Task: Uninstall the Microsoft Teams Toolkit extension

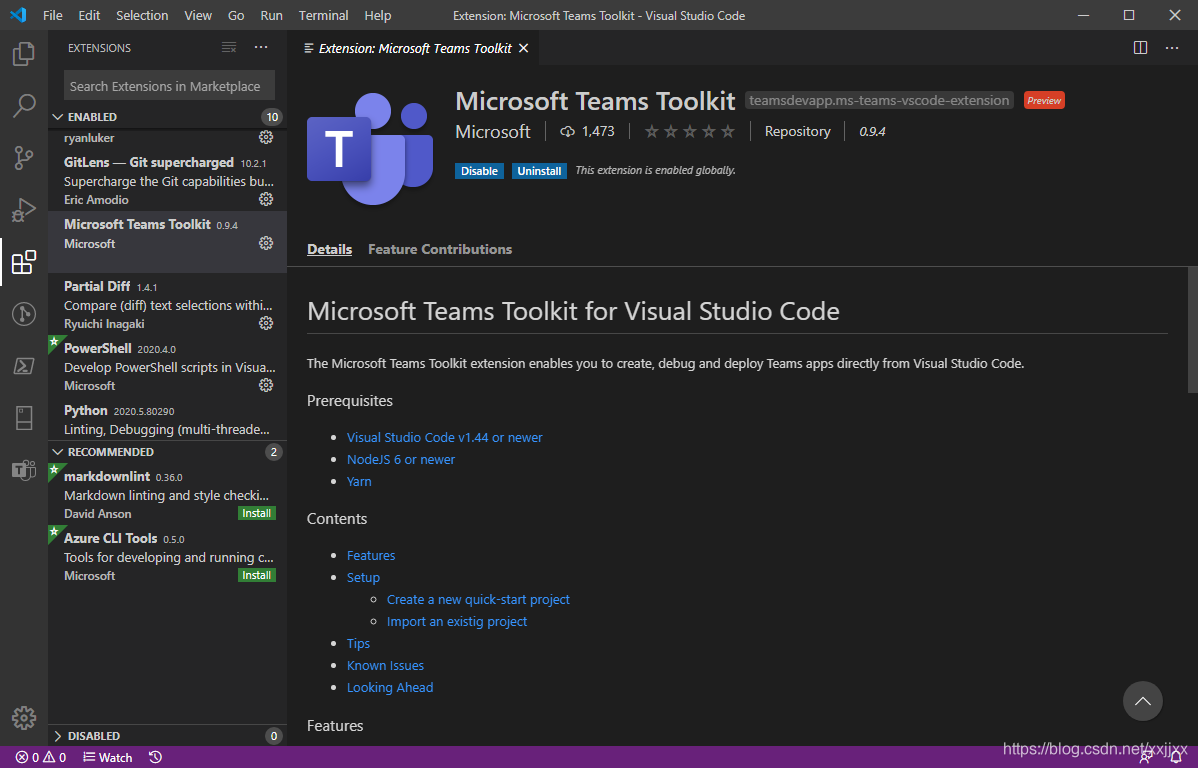Action: click(539, 171)
